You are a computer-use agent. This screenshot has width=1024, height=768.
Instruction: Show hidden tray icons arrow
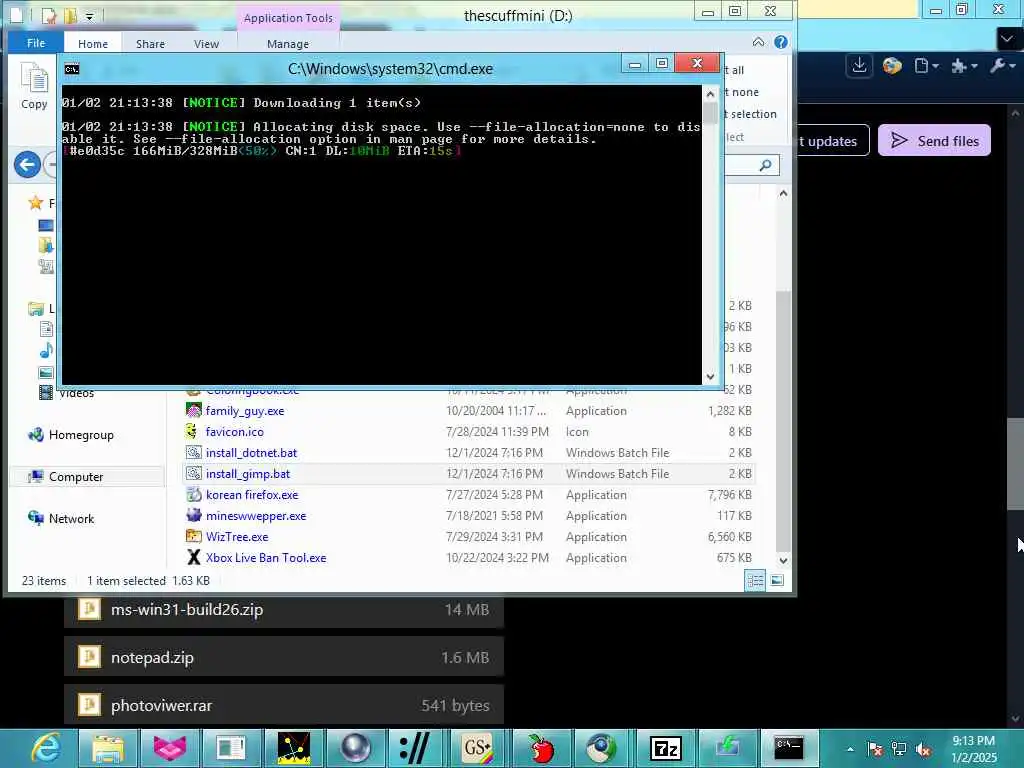(850, 750)
